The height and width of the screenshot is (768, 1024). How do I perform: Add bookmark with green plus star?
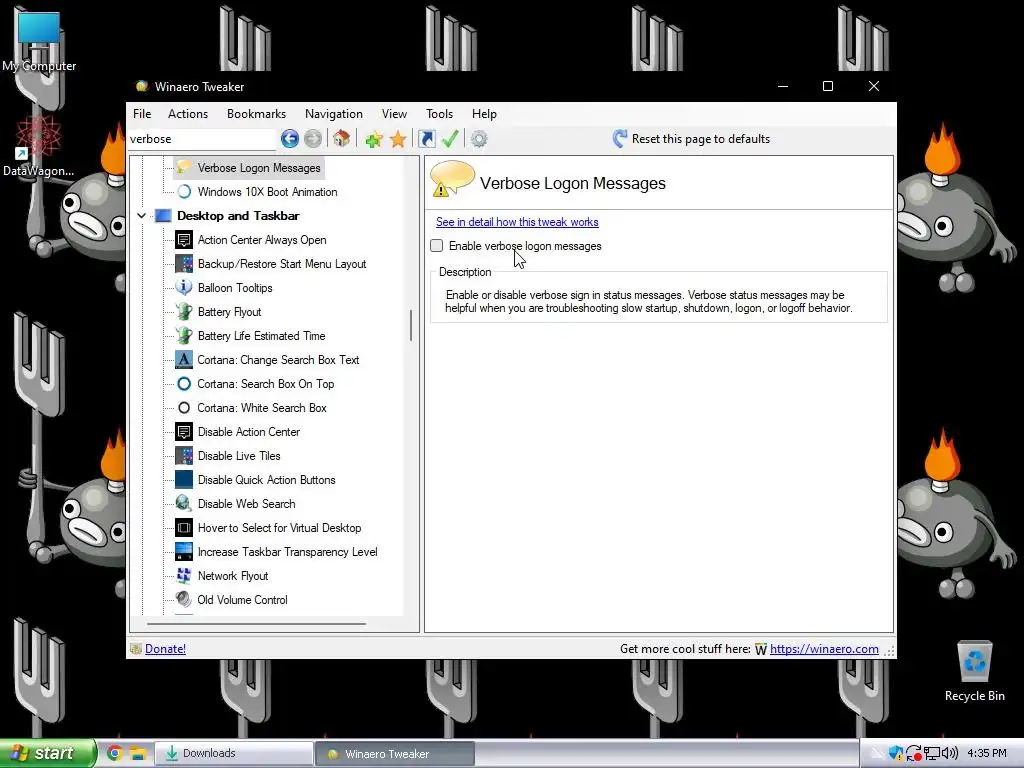pos(374,138)
